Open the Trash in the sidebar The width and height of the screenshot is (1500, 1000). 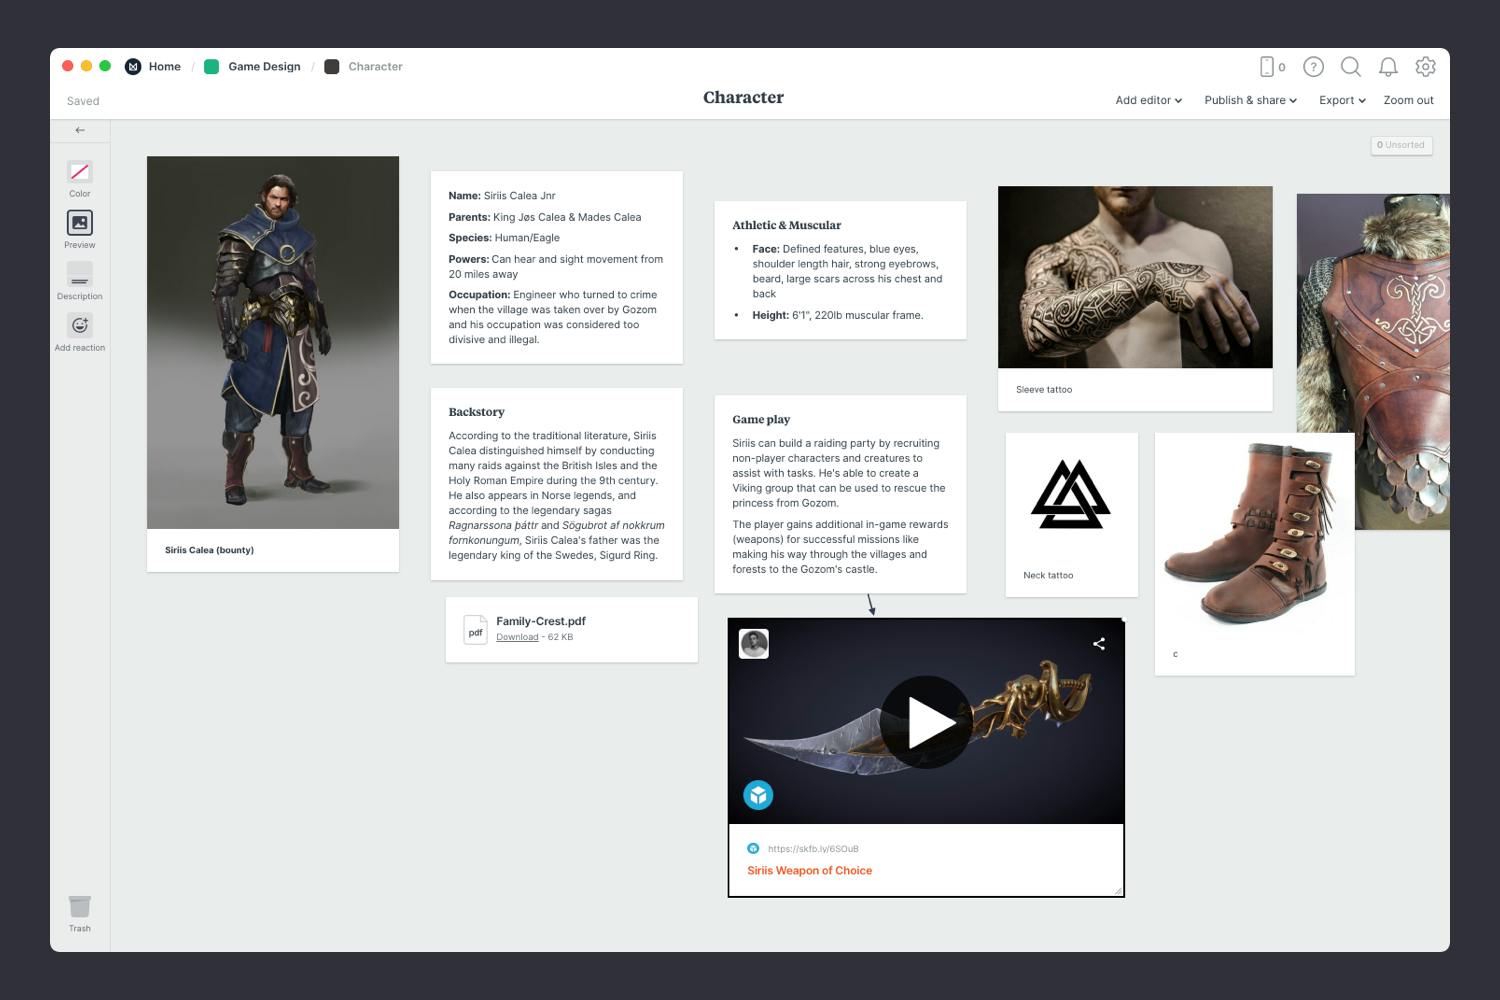(79, 905)
